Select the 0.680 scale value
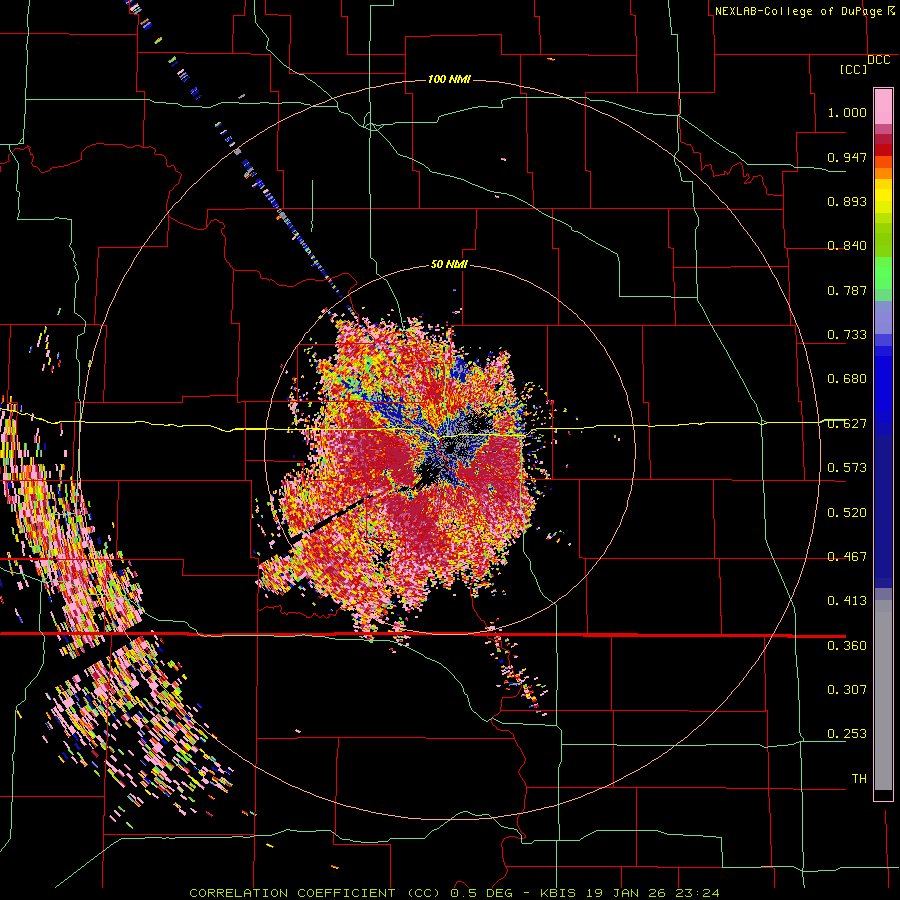900x900 pixels. tap(847, 379)
